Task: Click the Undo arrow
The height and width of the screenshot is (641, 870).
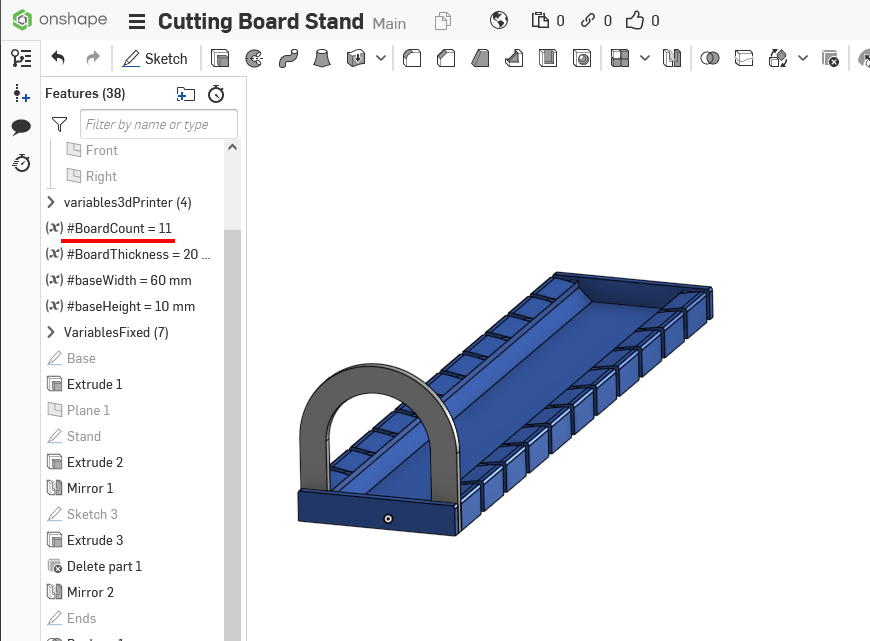Action: 58,58
